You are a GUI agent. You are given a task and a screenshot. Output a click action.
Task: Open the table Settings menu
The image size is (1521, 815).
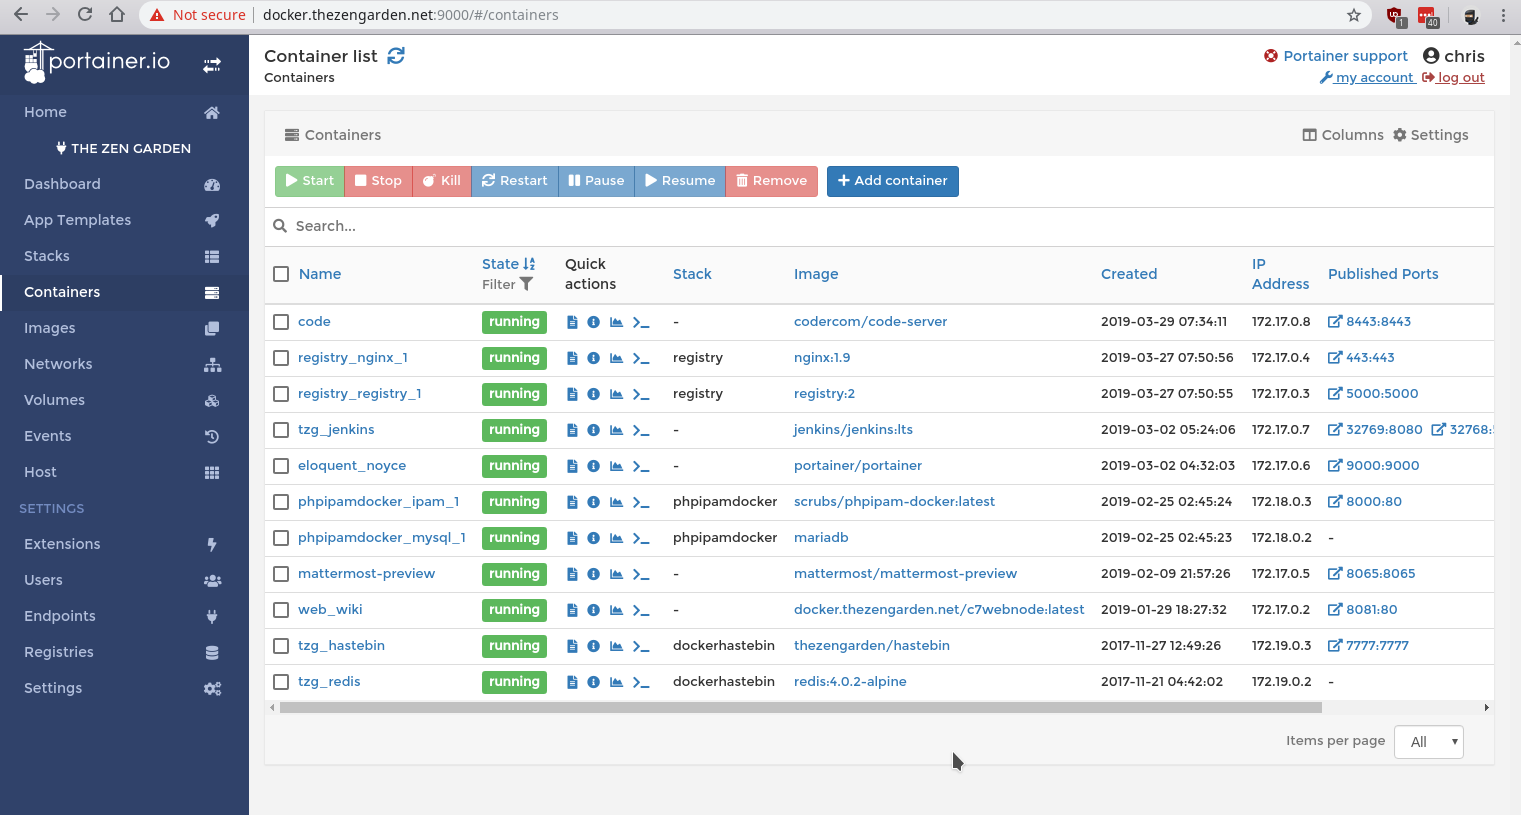pyautogui.click(x=1431, y=135)
